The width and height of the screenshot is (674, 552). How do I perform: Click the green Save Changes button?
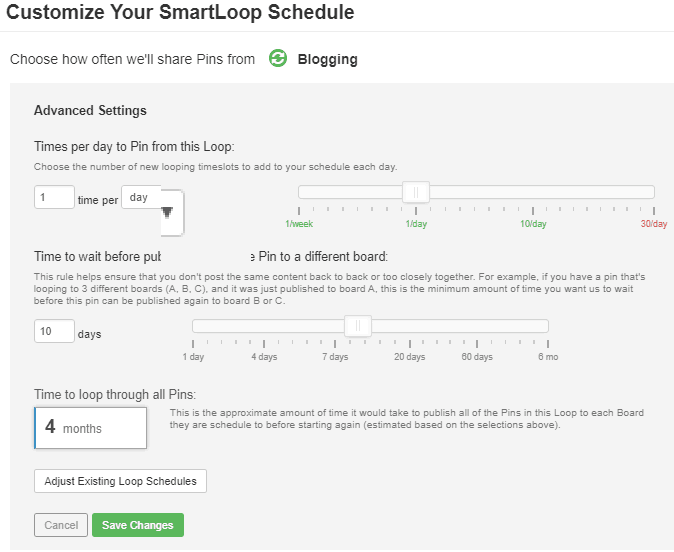138,525
